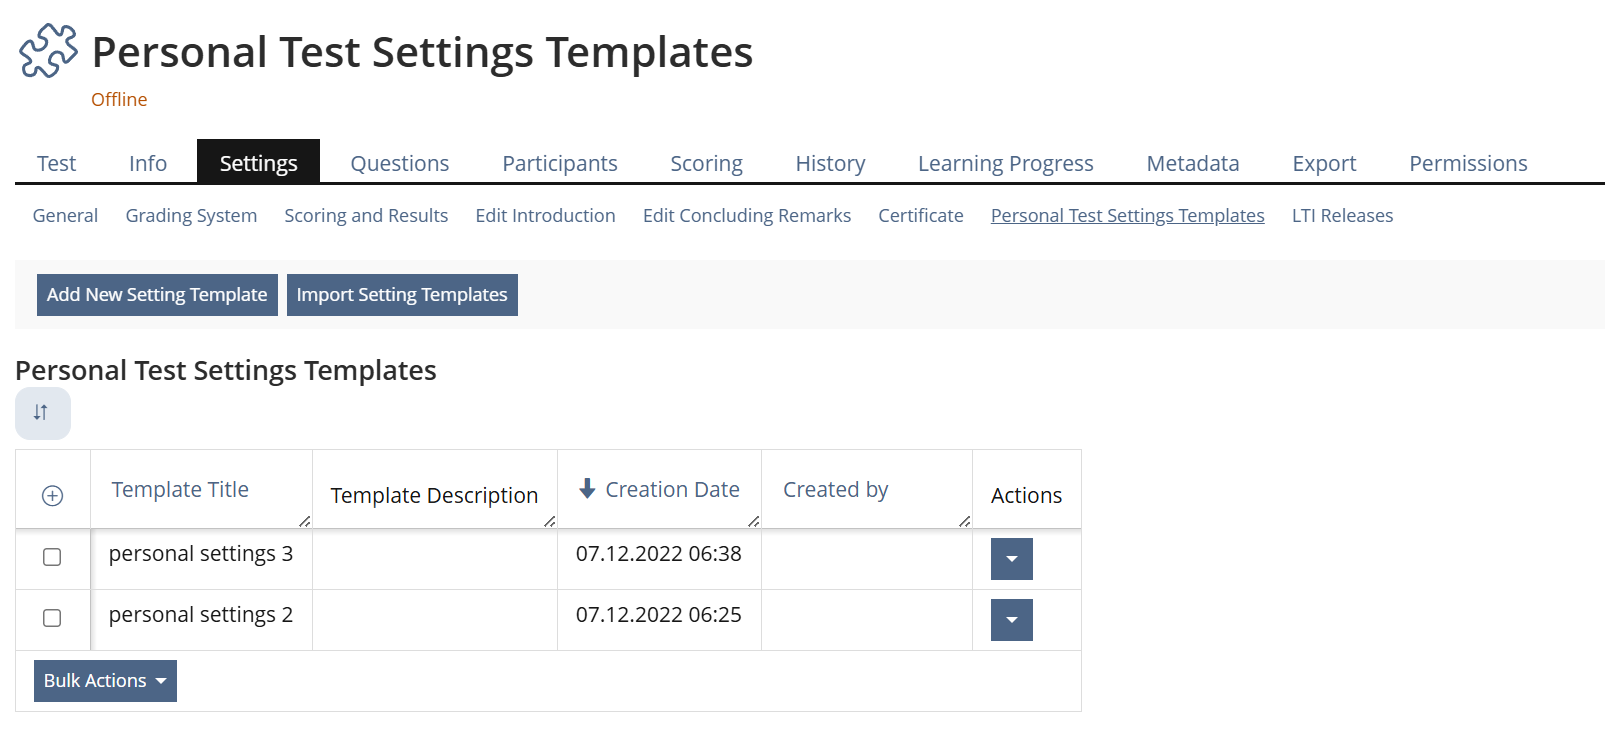Tick checkbox for personal settings 3

[x=52, y=557]
